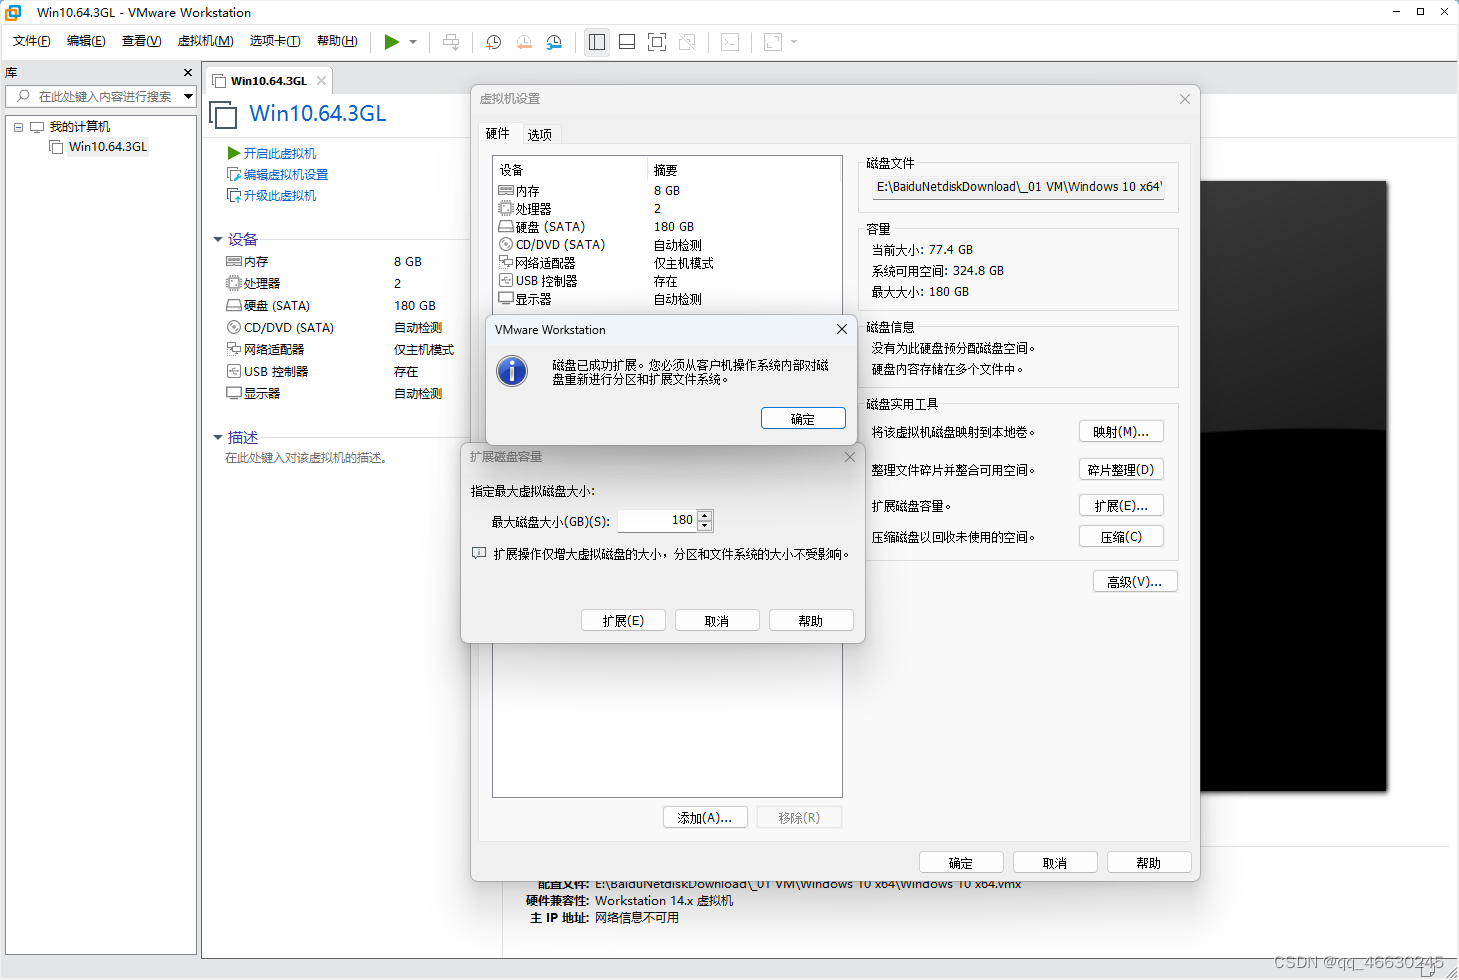Open the 查看(V) menu
Screen dimensions: 1459x980
pyautogui.click(x=141, y=41)
